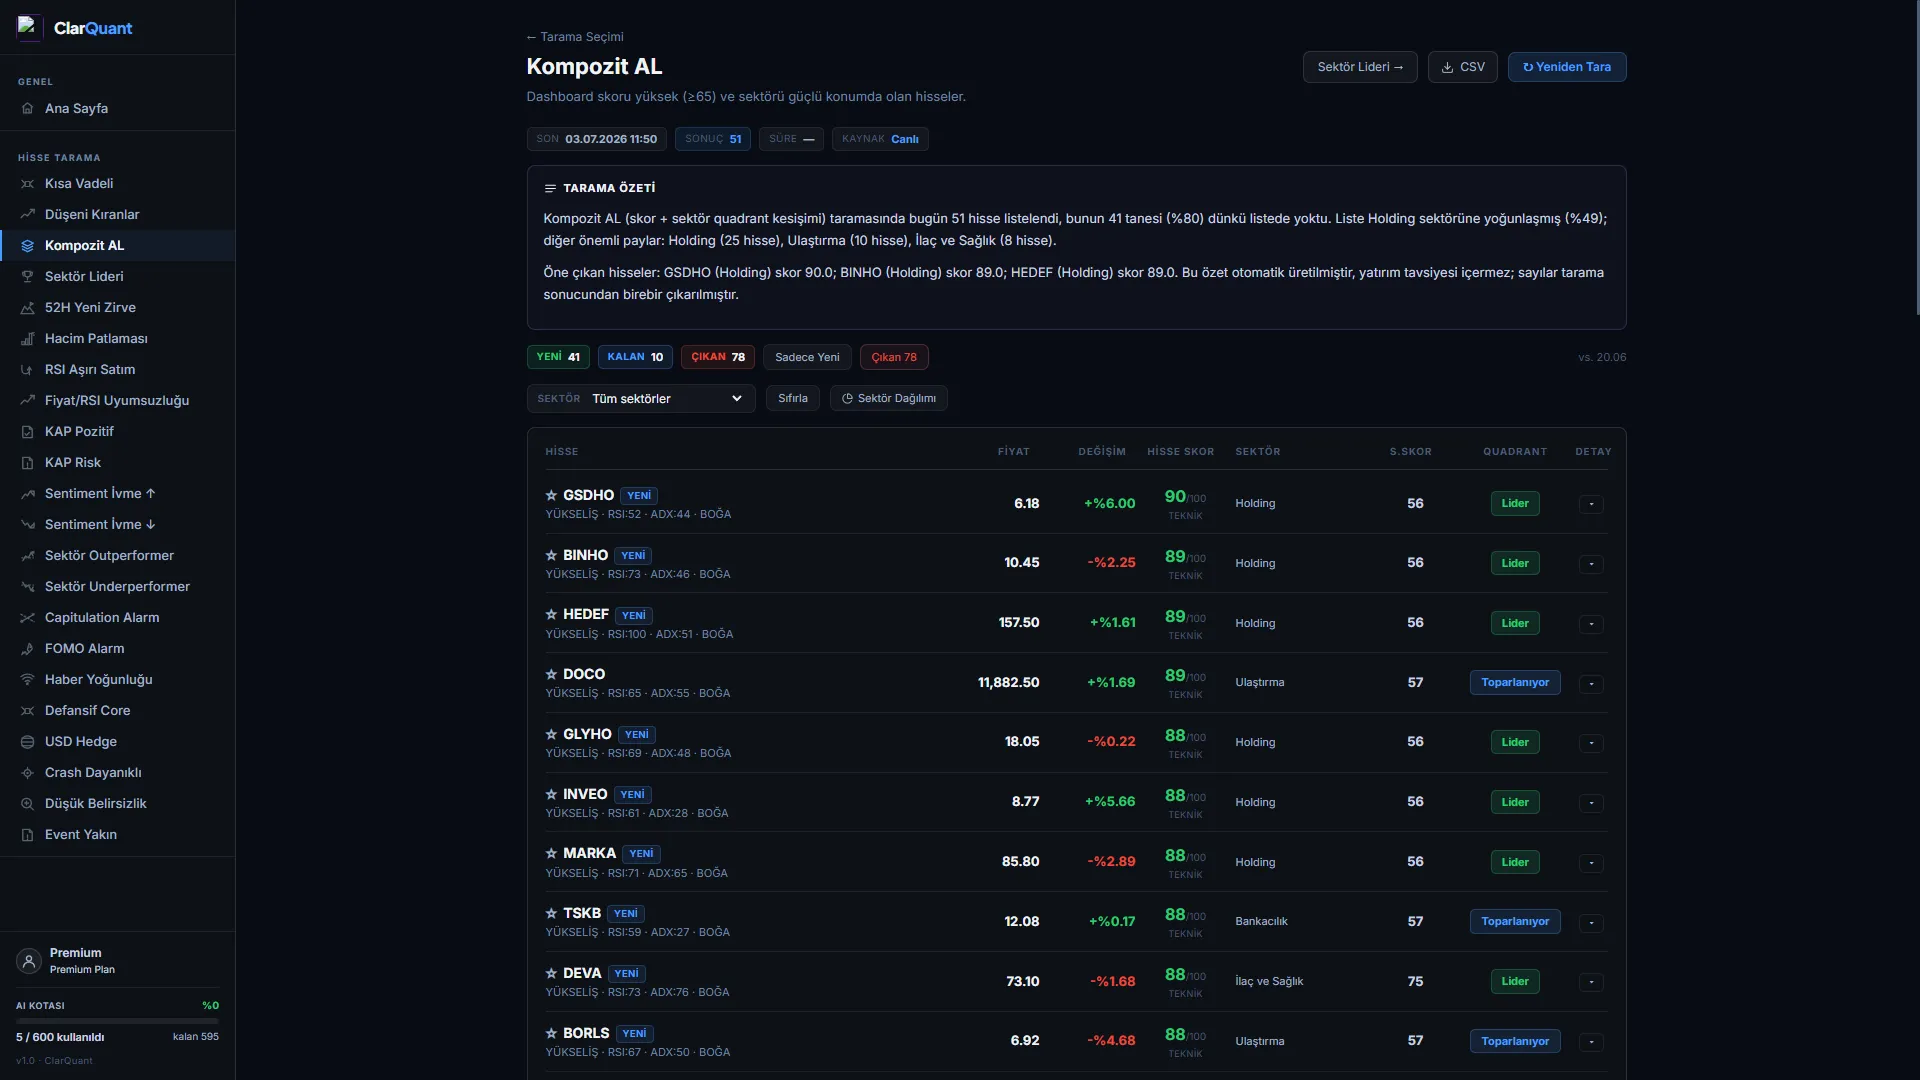The height and width of the screenshot is (1080, 1920).
Task: Click the KAP Pozitif document icon
Action: (x=28, y=431)
